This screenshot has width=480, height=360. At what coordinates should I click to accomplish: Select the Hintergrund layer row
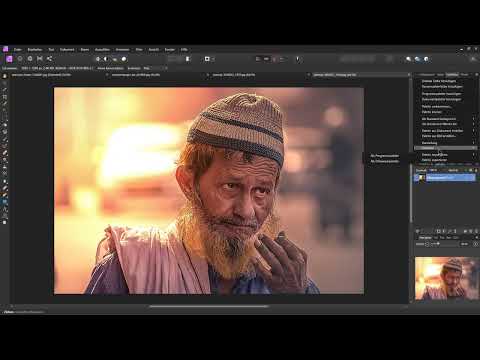[x=445, y=178]
